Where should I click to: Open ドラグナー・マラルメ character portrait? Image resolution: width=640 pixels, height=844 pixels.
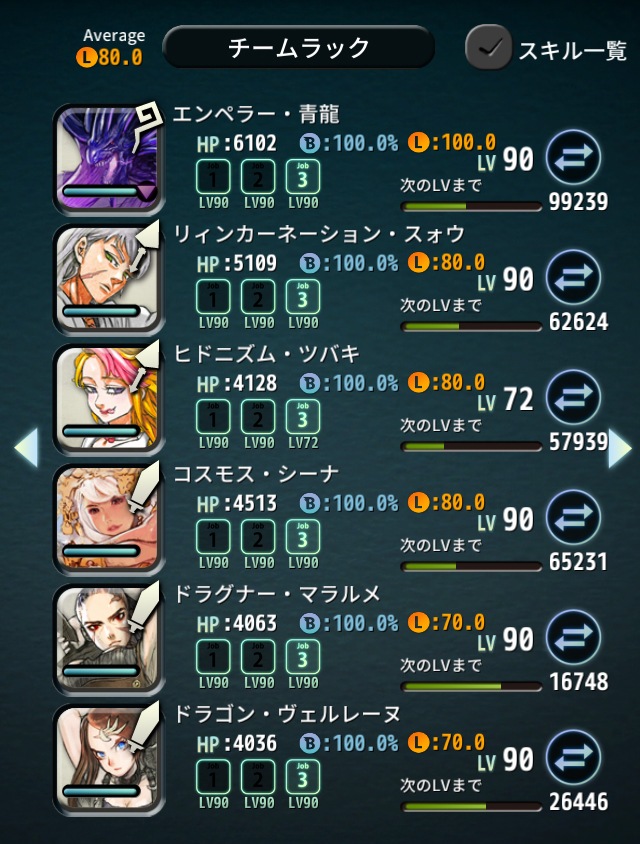tap(109, 639)
